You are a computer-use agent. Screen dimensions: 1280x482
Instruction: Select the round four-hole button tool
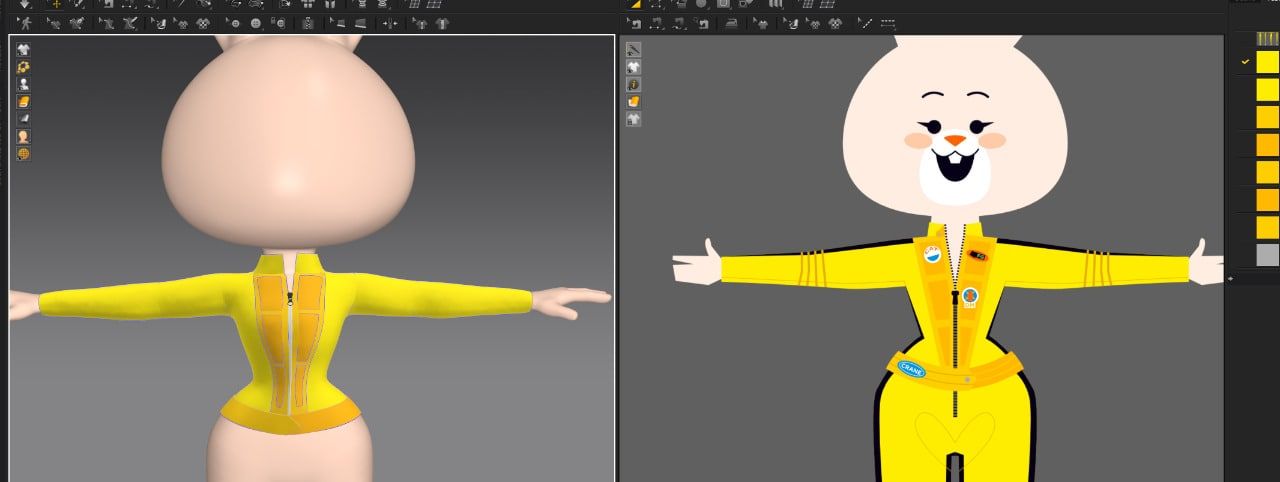pos(256,23)
